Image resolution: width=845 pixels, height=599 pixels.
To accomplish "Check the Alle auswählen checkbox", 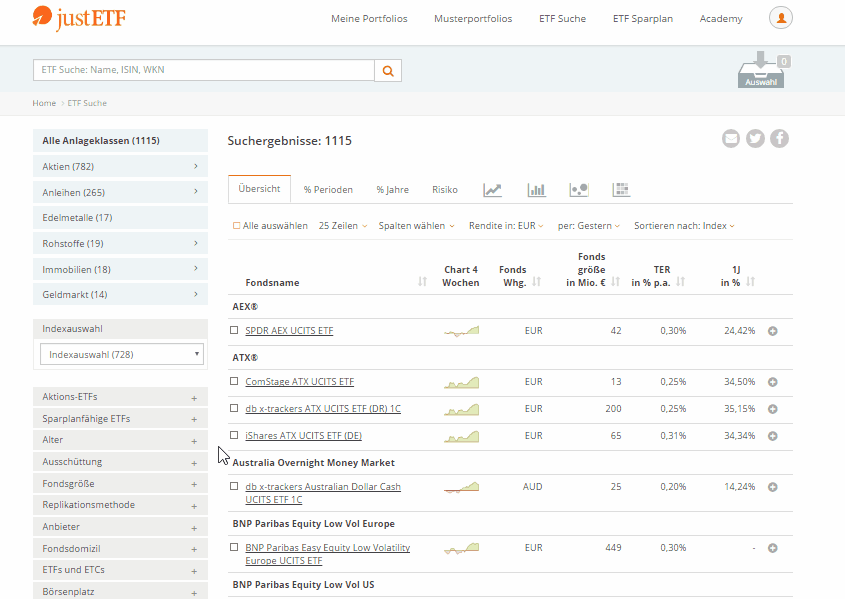I will point(237,226).
